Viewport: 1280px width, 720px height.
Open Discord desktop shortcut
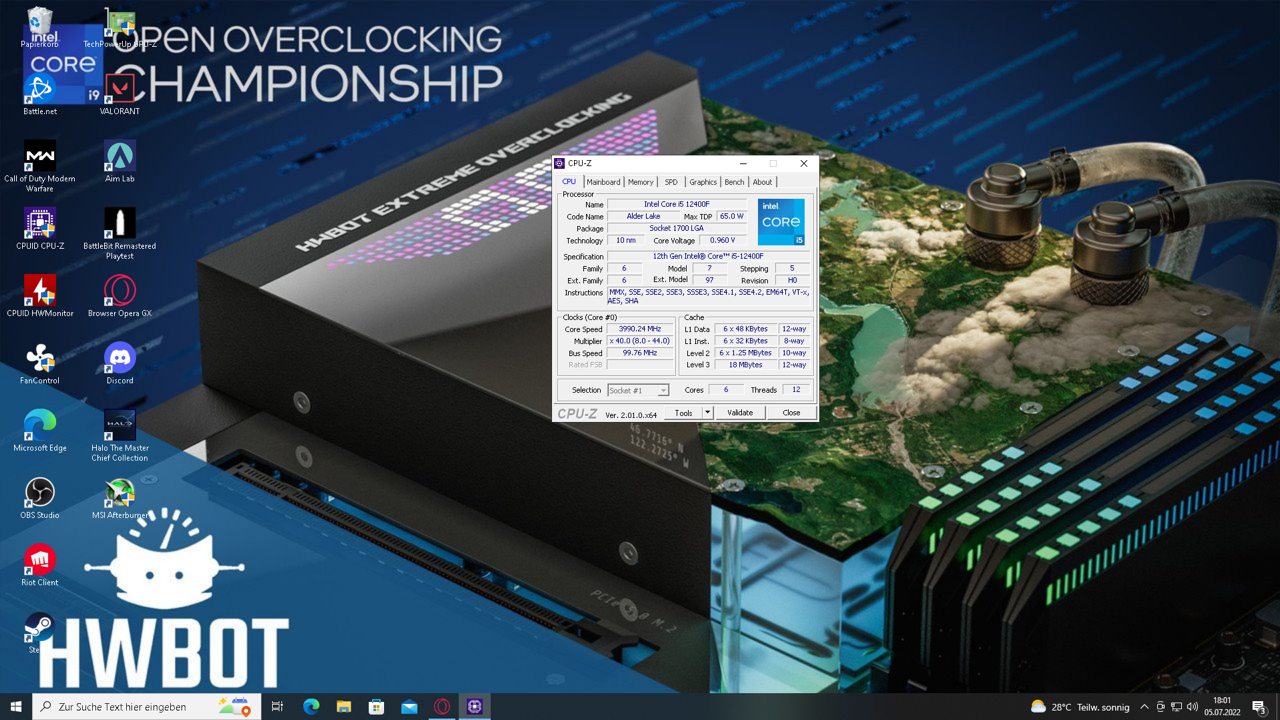coord(120,364)
